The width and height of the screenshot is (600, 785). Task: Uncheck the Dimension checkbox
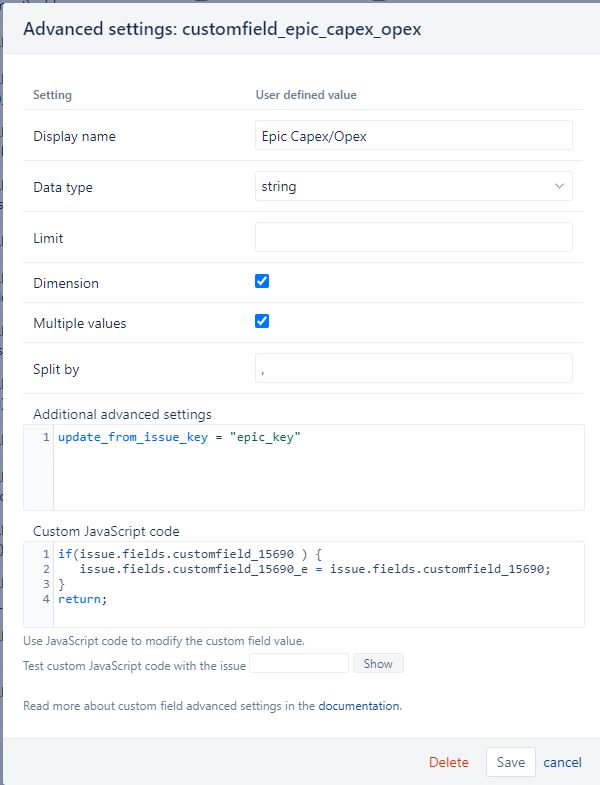262,281
